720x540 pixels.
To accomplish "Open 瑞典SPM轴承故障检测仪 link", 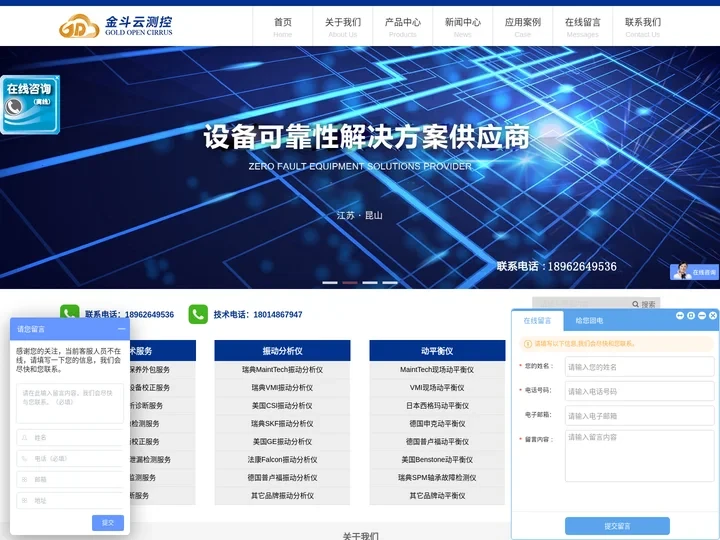I will click(437, 478).
